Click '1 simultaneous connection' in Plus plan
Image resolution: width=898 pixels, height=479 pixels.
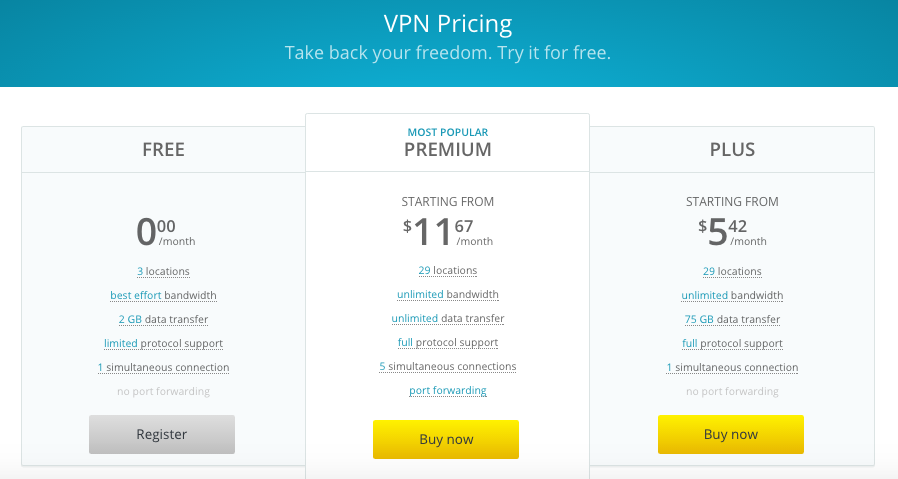(732, 368)
